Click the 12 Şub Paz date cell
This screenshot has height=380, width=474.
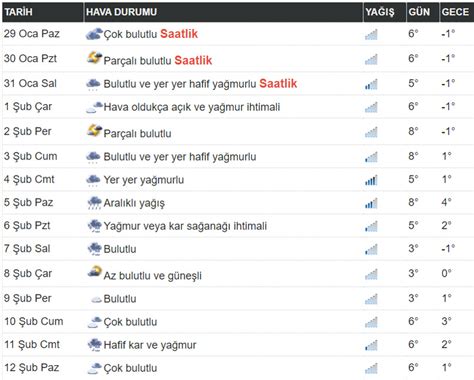tap(32, 368)
